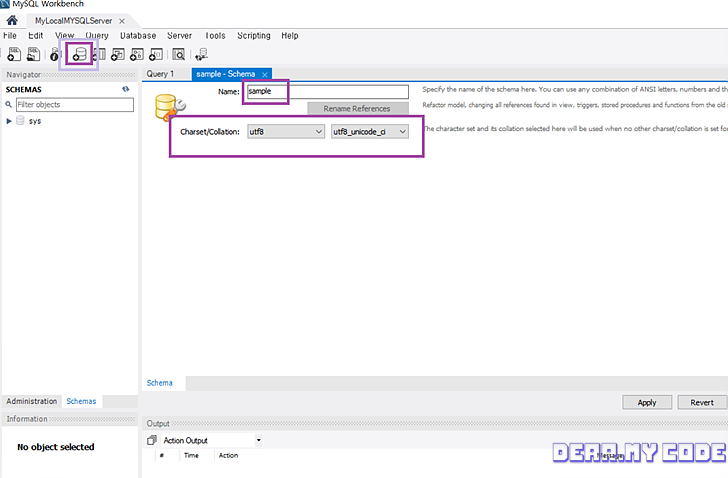Click the Filter objects search field
The width and height of the screenshot is (728, 478).
click(75, 104)
